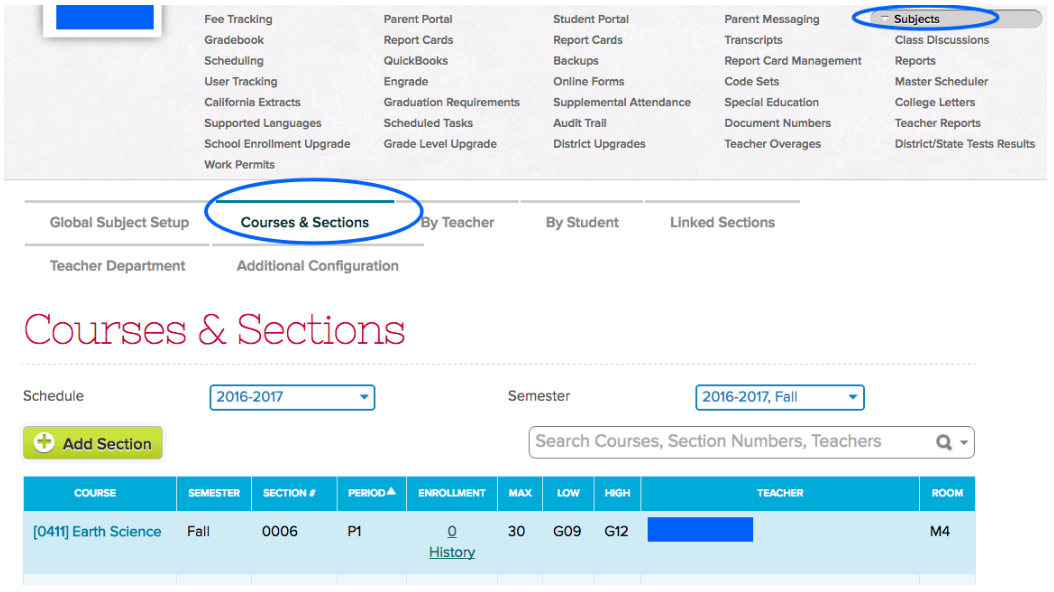Click the search magnifier icon
The image size is (1054, 592).
pos(944,442)
